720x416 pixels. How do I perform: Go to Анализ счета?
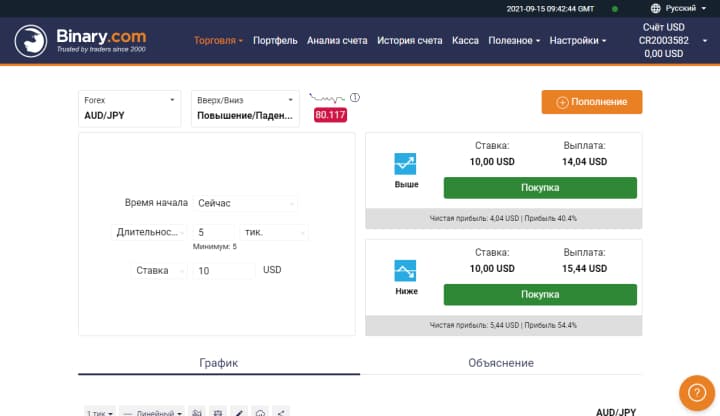[337, 40]
